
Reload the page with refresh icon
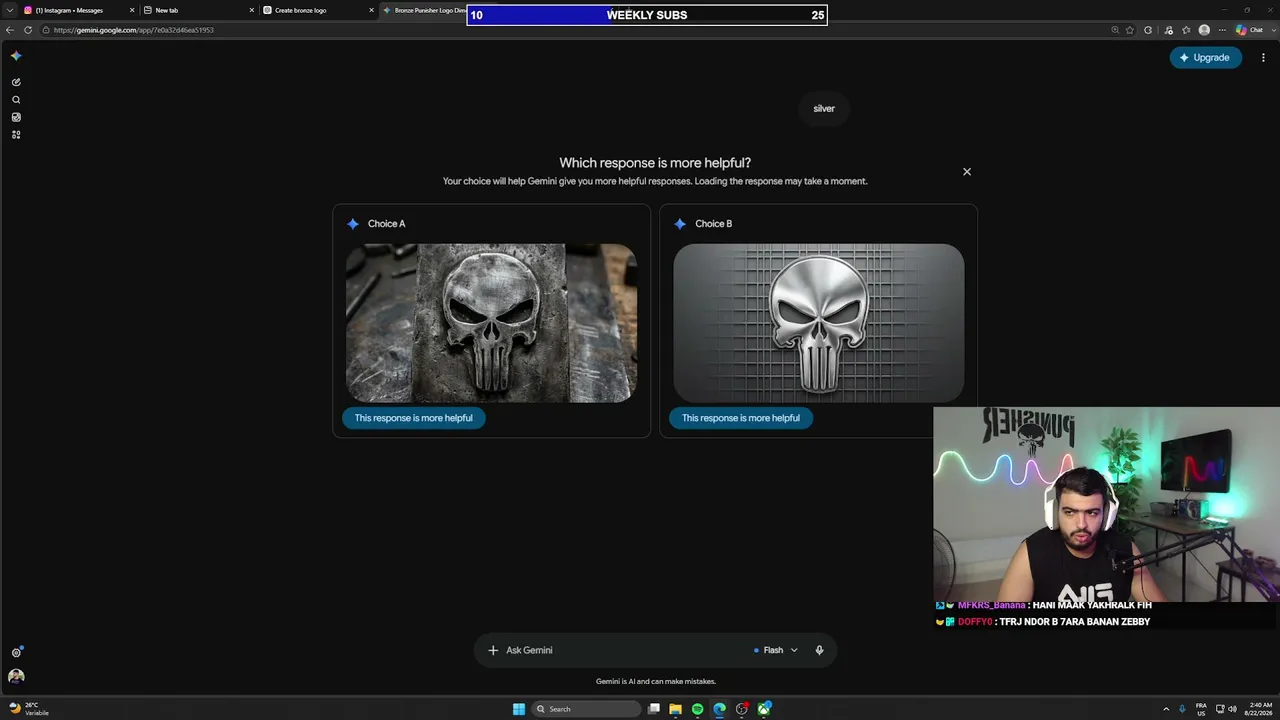28,30
